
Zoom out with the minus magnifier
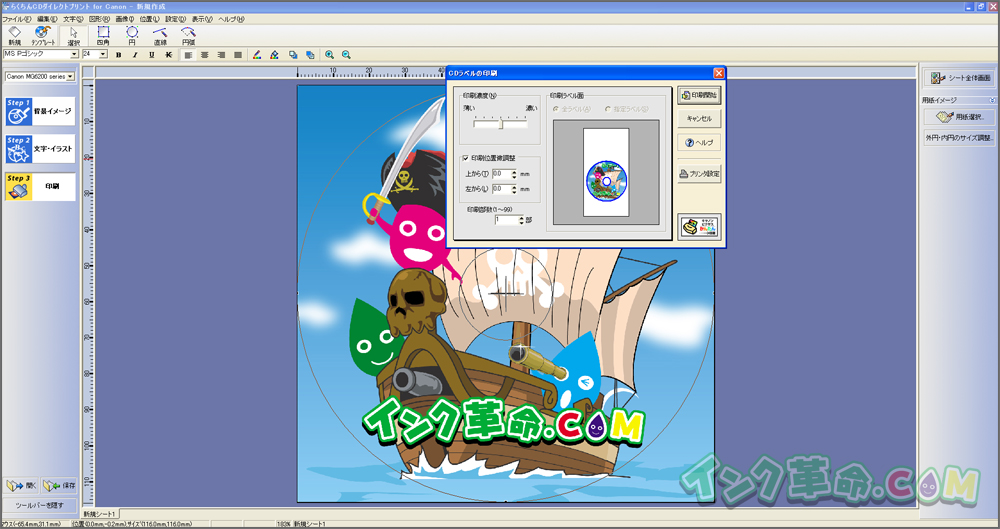346,55
